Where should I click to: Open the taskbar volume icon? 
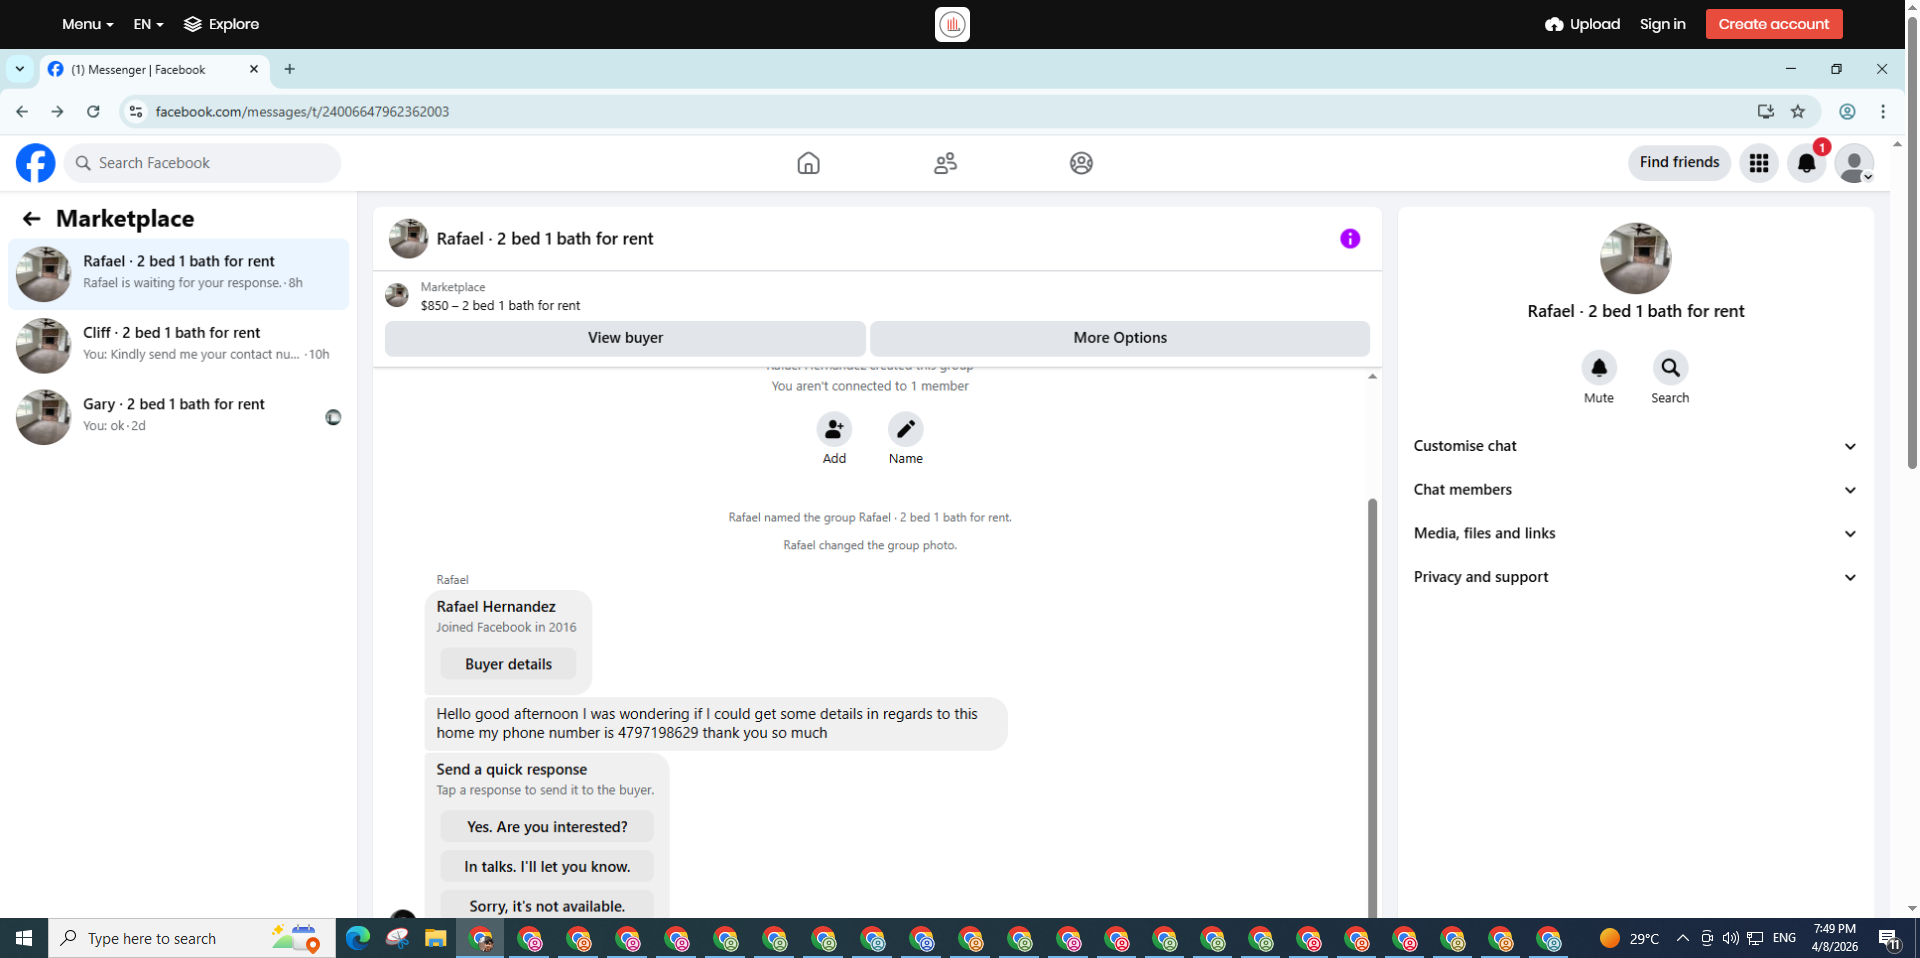coord(1730,938)
